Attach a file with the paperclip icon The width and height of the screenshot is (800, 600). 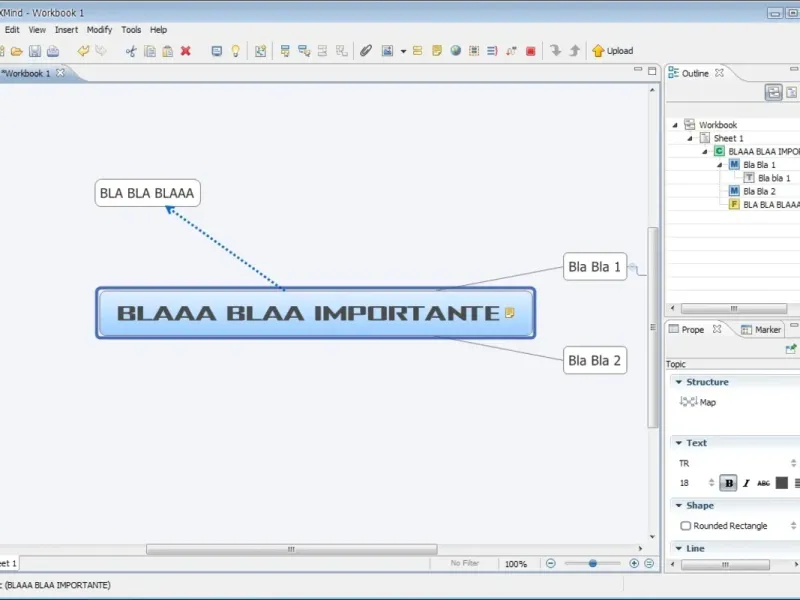(x=365, y=51)
